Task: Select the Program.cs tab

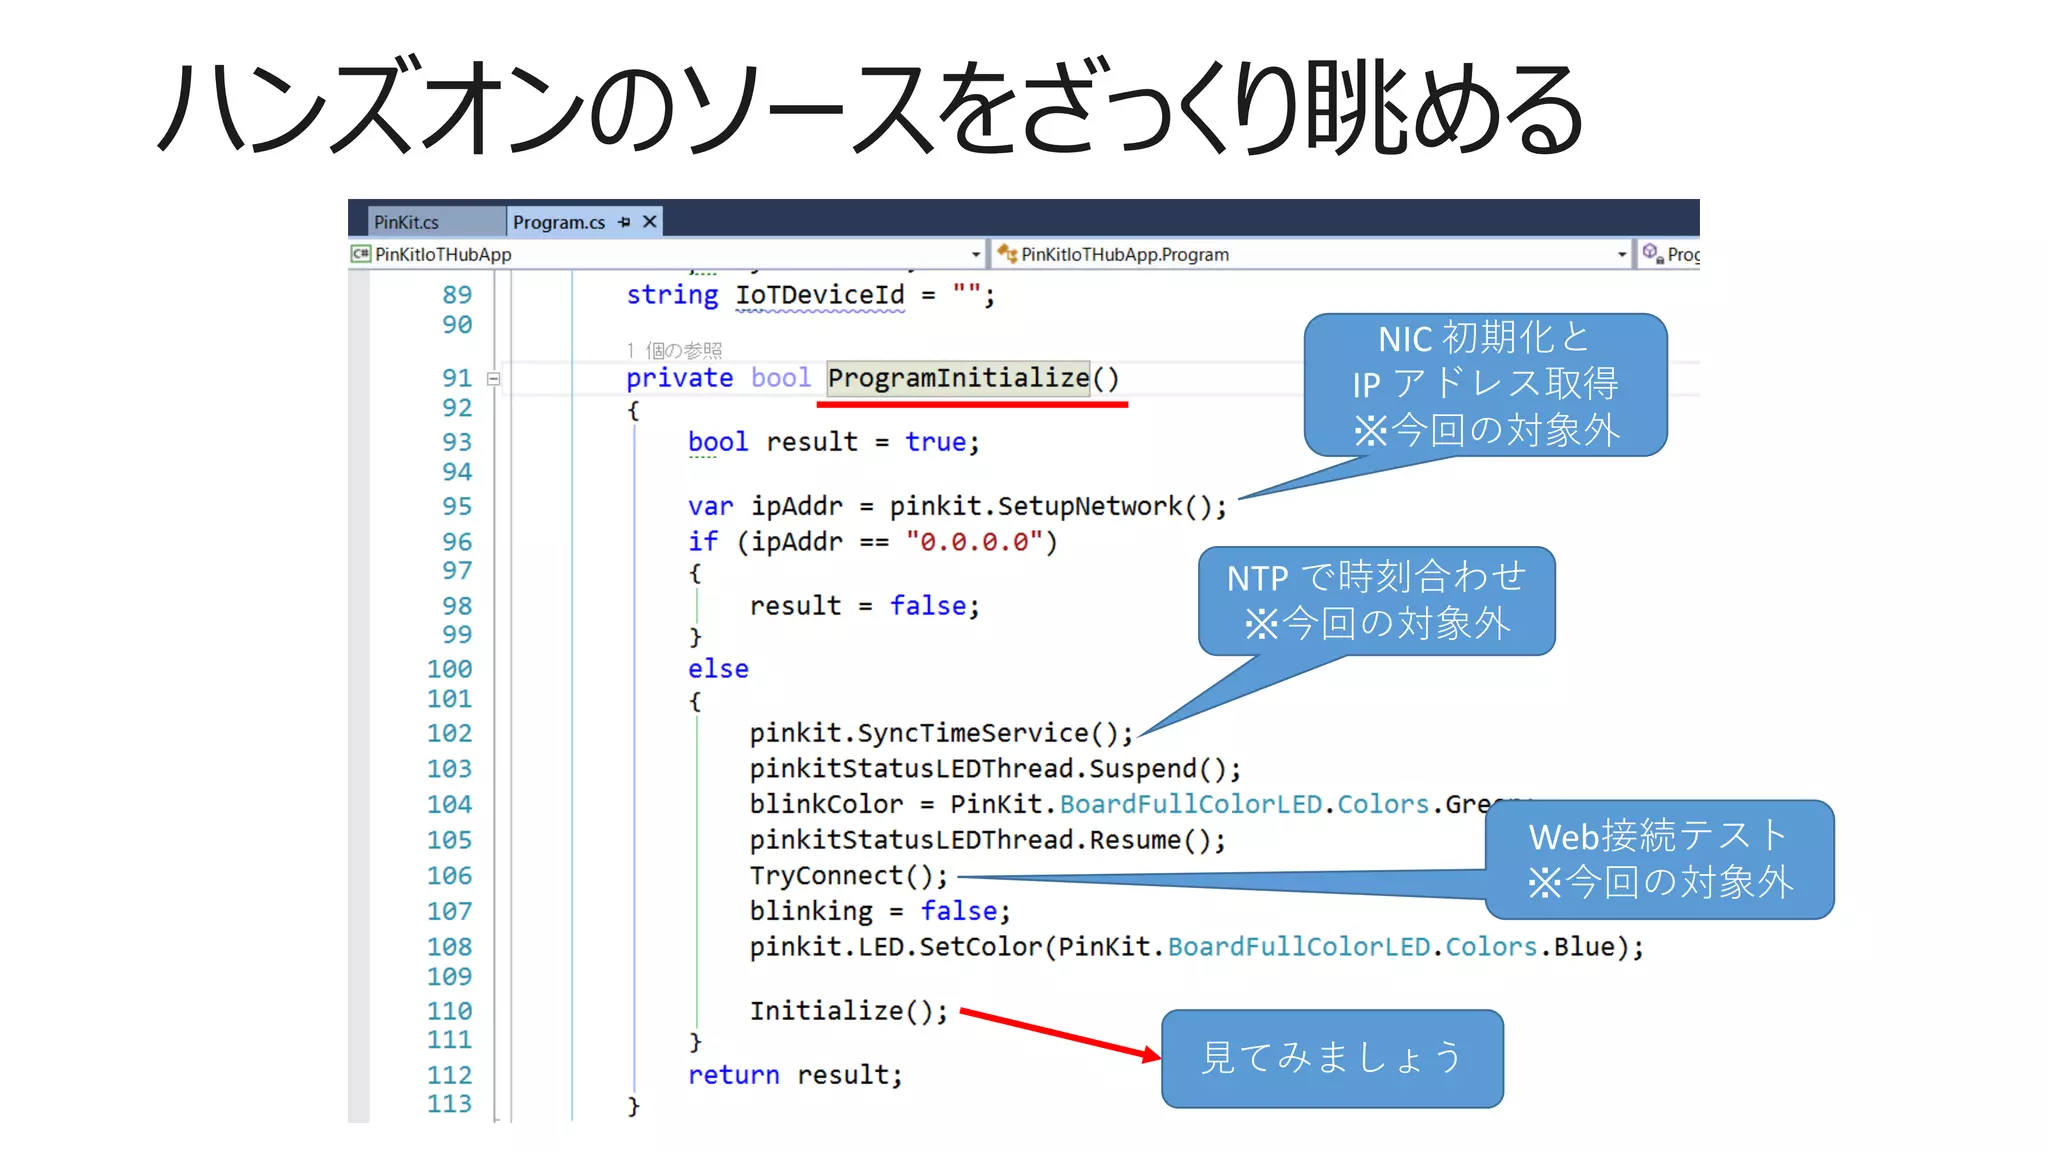Action: click(x=559, y=222)
